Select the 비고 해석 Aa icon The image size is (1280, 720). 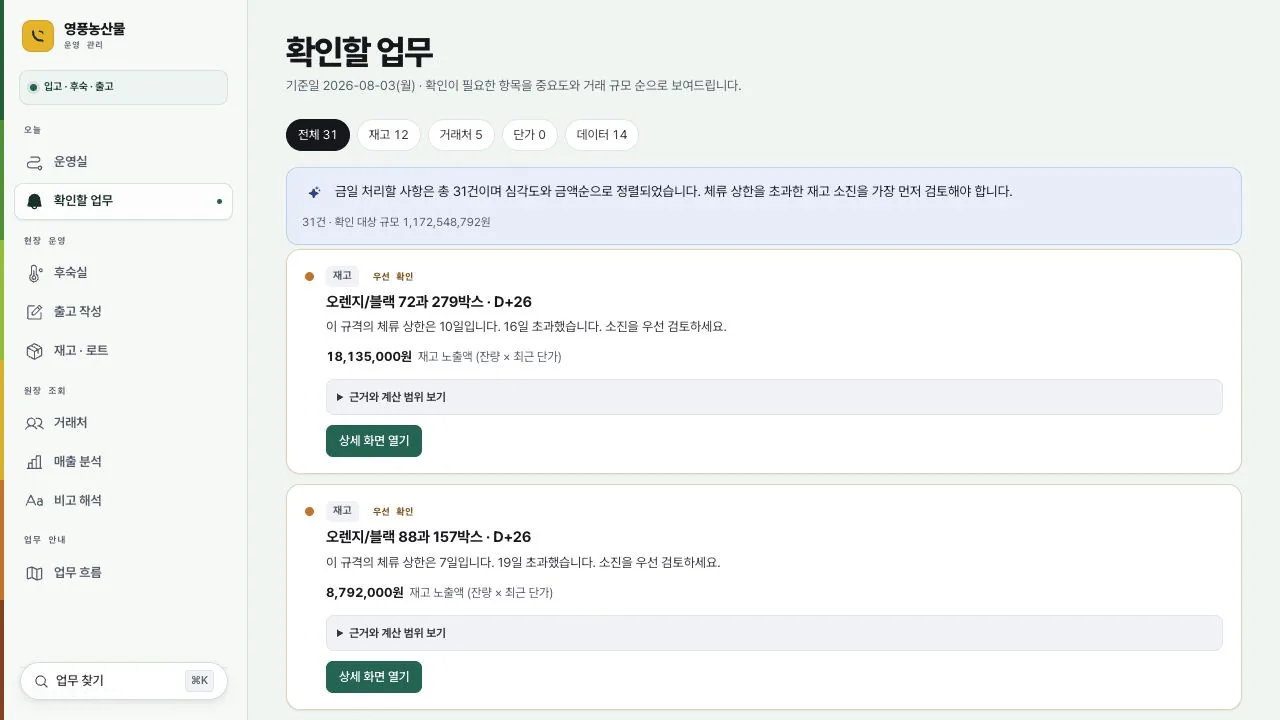point(34,501)
